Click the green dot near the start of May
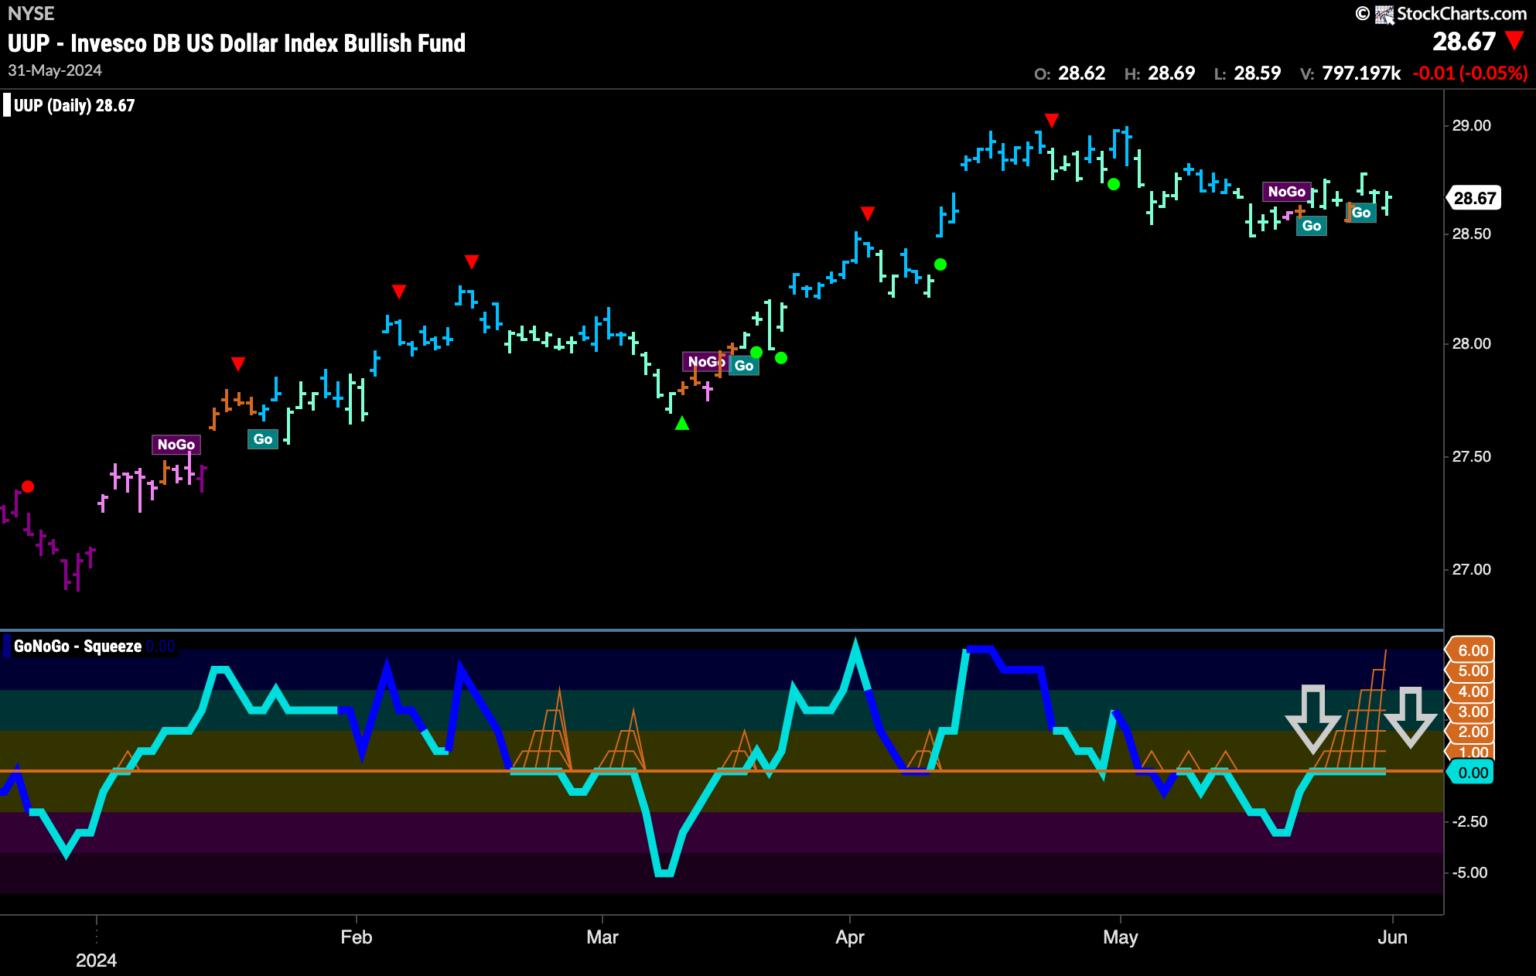The width and height of the screenshot is (1536, 976). coord(1113,184)
